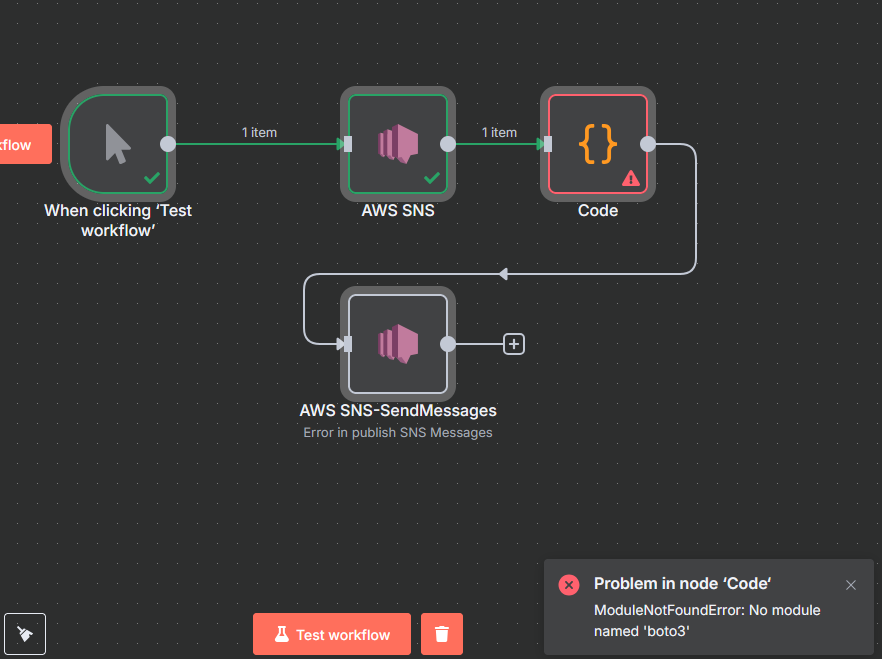
Task: Click the output connector of trigger node
Action: (168, 144)
